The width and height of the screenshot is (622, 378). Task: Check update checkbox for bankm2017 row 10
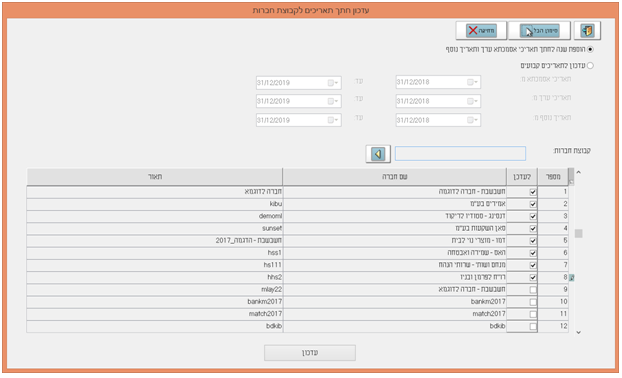click(x=533, y=302)
